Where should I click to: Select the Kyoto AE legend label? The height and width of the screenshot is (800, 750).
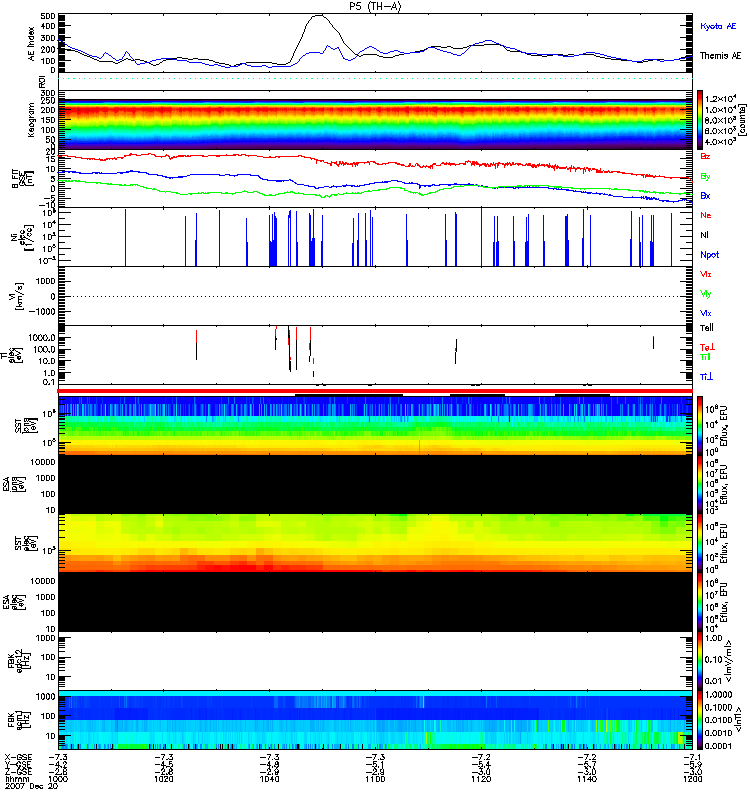coord(718,26)
